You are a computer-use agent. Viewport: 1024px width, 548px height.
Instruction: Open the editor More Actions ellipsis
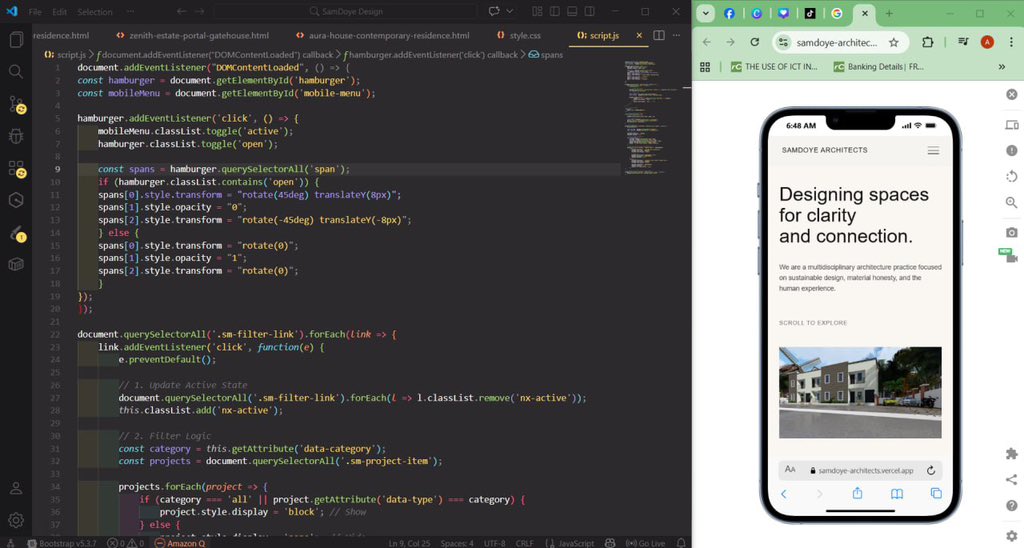click(677, 35)
